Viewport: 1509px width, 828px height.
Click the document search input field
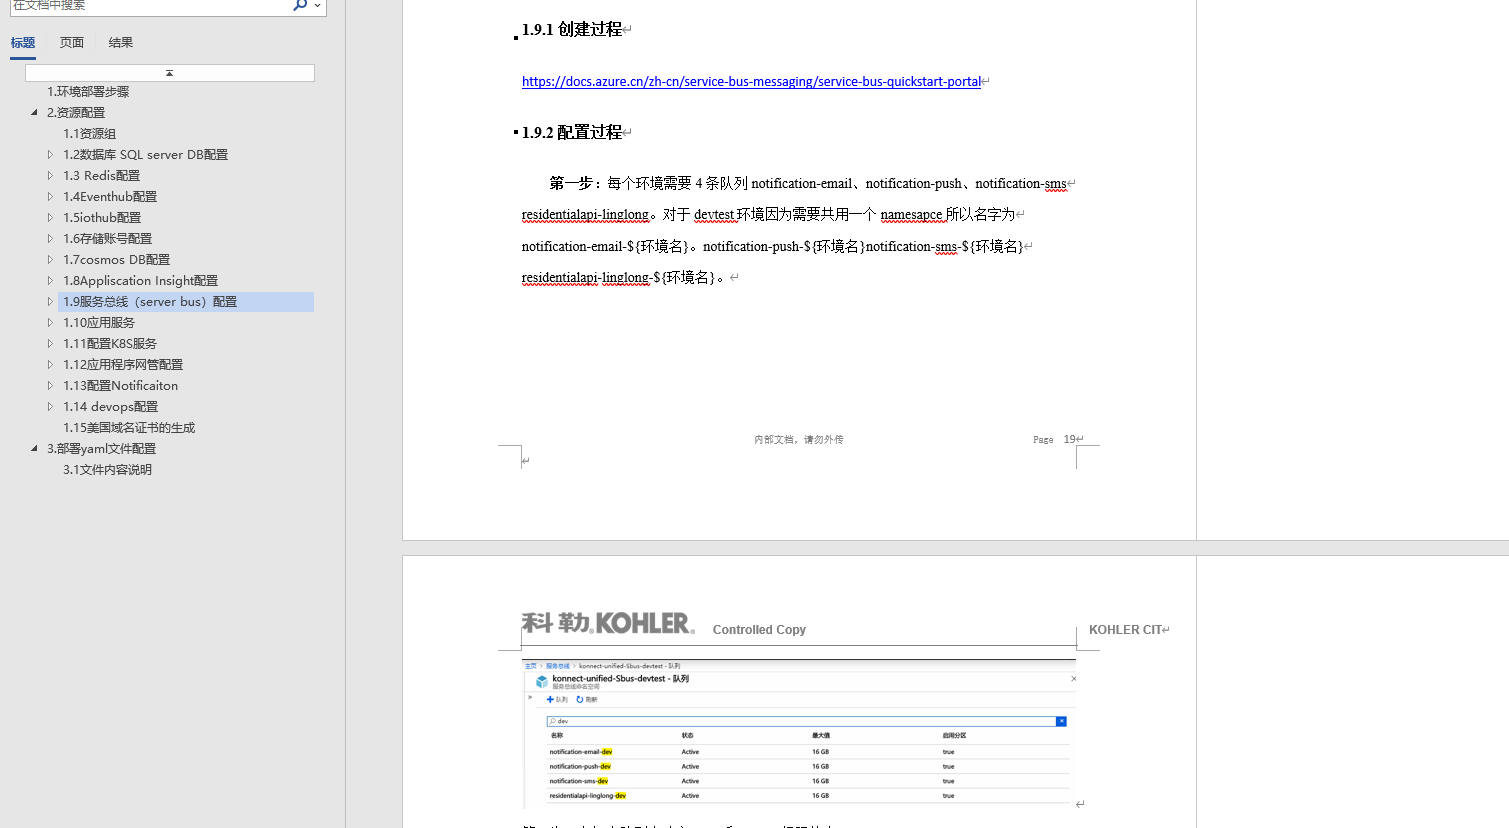(x=150, y=5)
